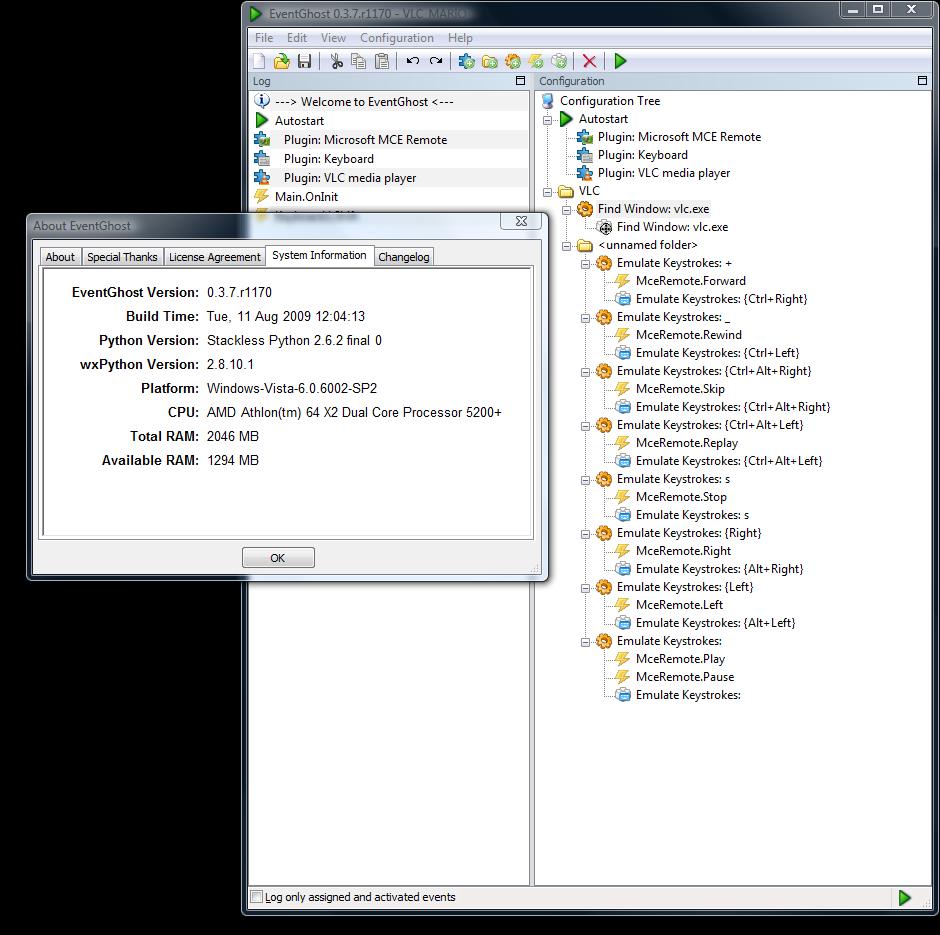This screenshot has width=940, height=935.
Task: Click the OK button in About dialog
Action: point(278,558)
